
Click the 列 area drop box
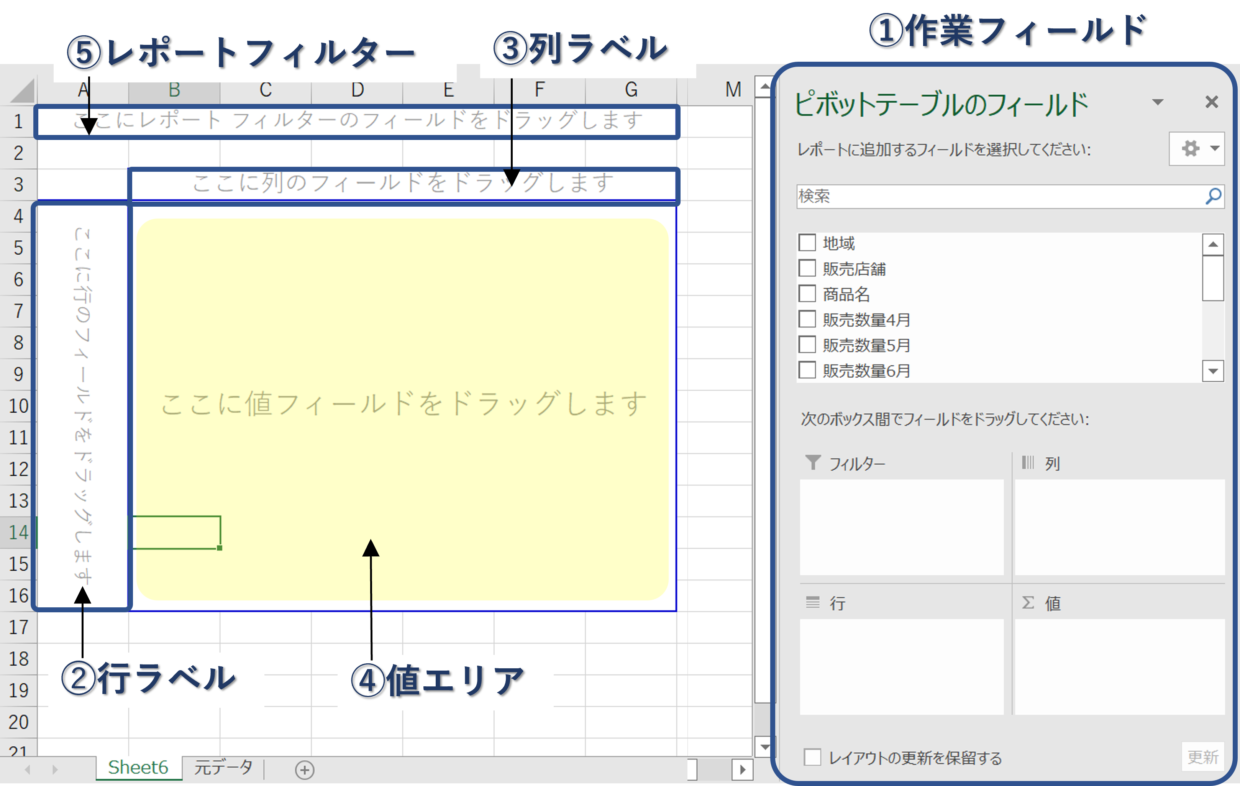(x=1119, y=527)
